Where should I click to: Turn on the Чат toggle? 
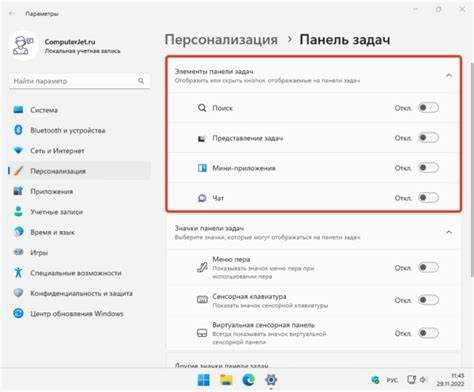pos(429,198)
